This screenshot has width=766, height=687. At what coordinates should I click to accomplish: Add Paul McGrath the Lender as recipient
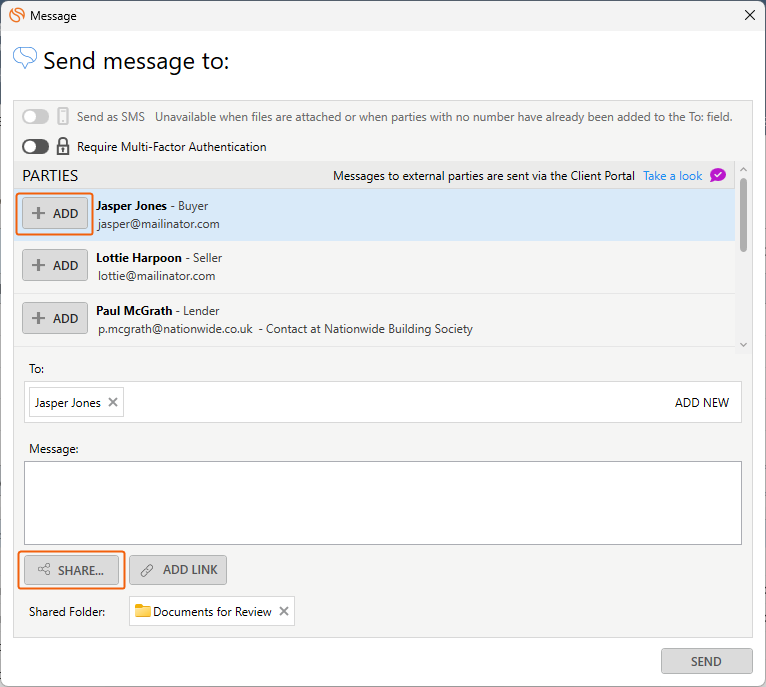[55, 318]
